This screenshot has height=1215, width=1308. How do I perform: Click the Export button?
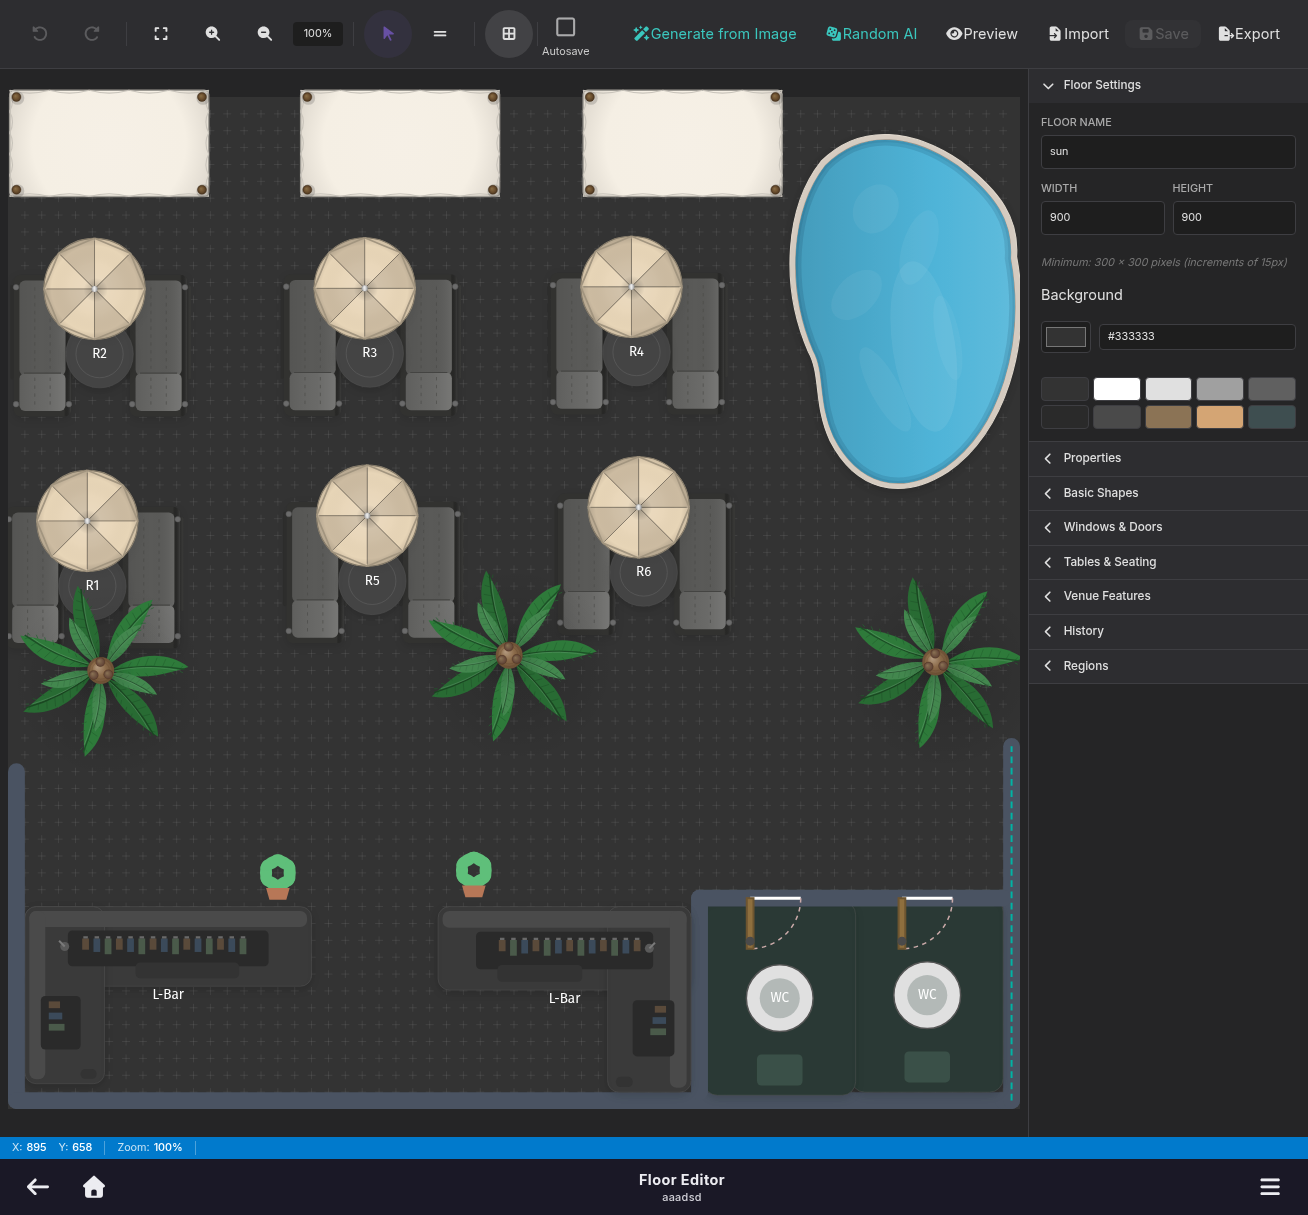(x=1248, y=33)
